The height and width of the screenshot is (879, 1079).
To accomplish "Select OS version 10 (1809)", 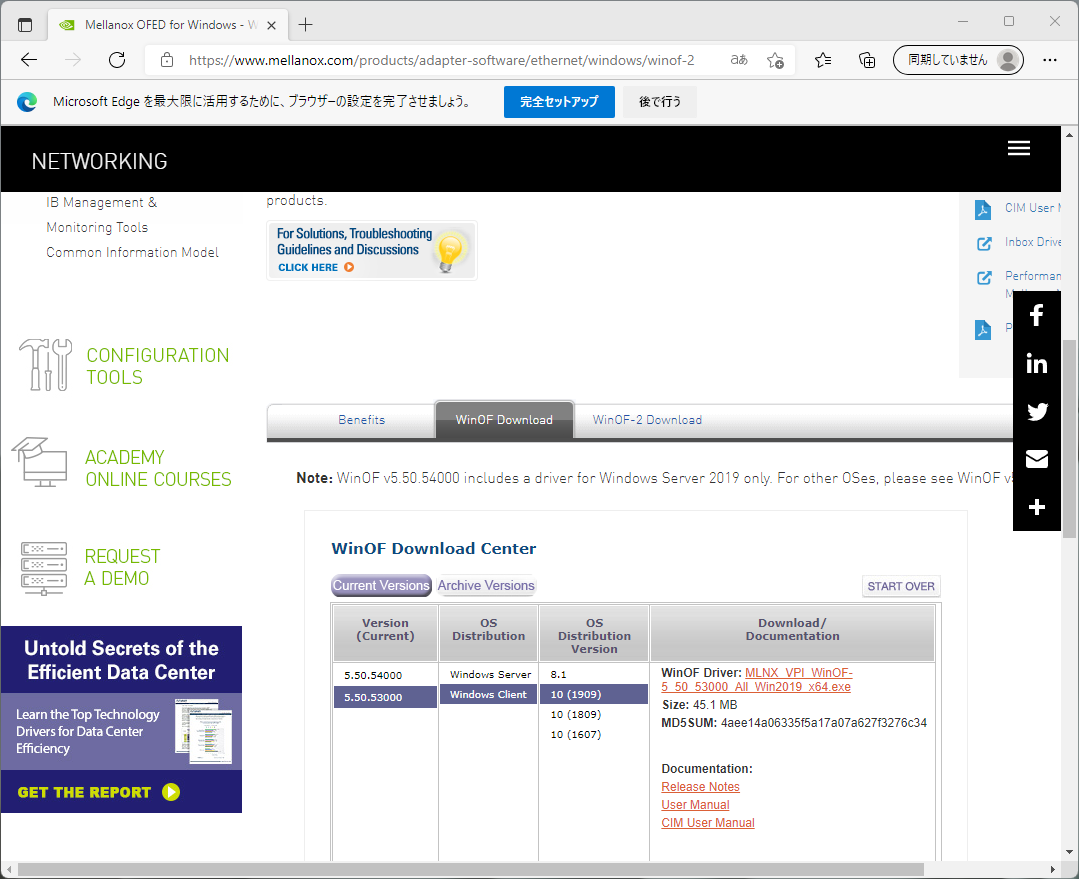I will click(x=593, y=714).
